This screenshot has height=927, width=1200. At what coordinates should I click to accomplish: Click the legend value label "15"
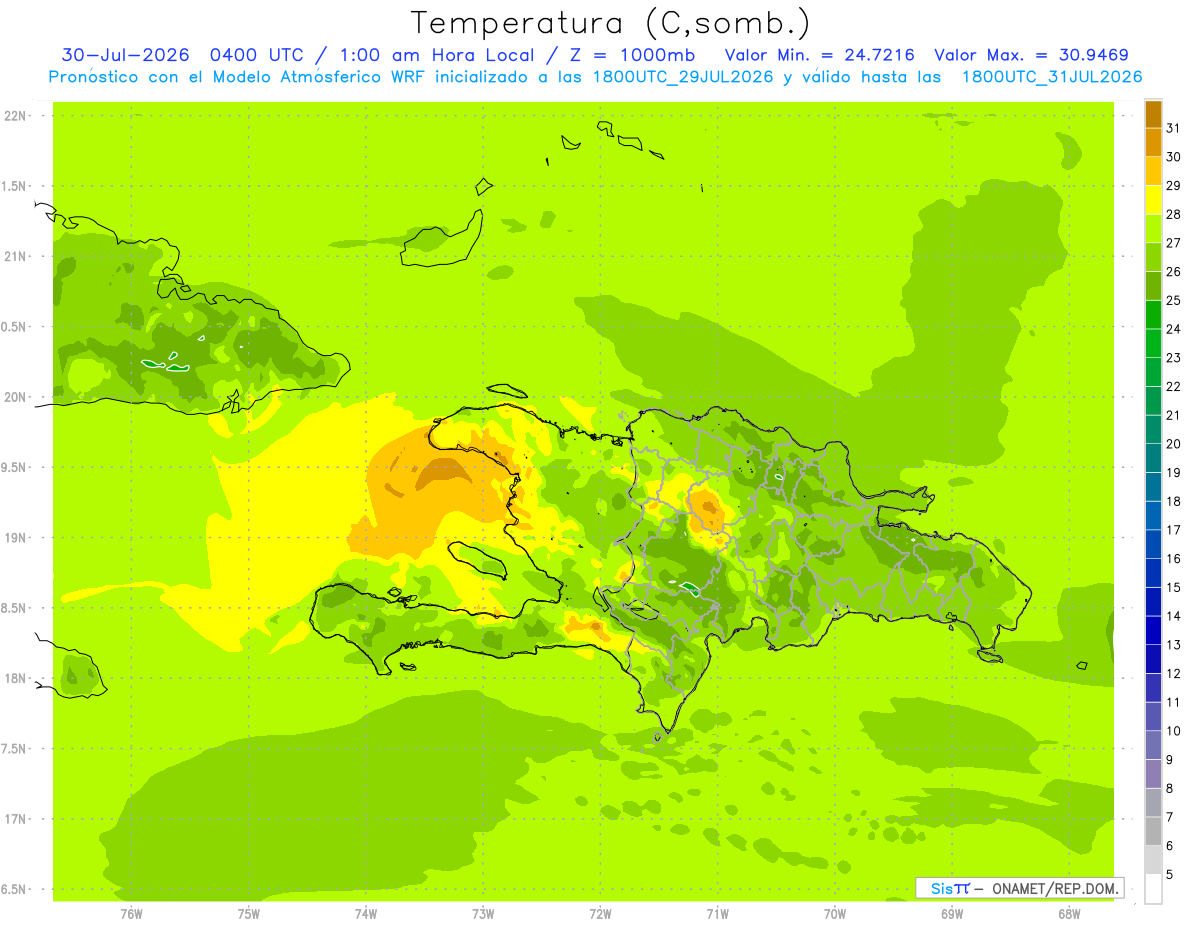(x=1174, y=587)
